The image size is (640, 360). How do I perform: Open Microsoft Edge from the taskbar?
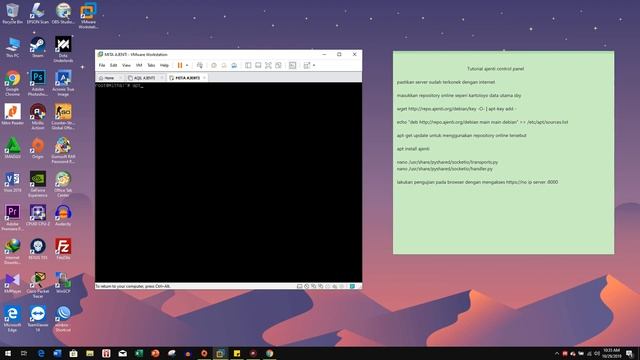point(41,353)
